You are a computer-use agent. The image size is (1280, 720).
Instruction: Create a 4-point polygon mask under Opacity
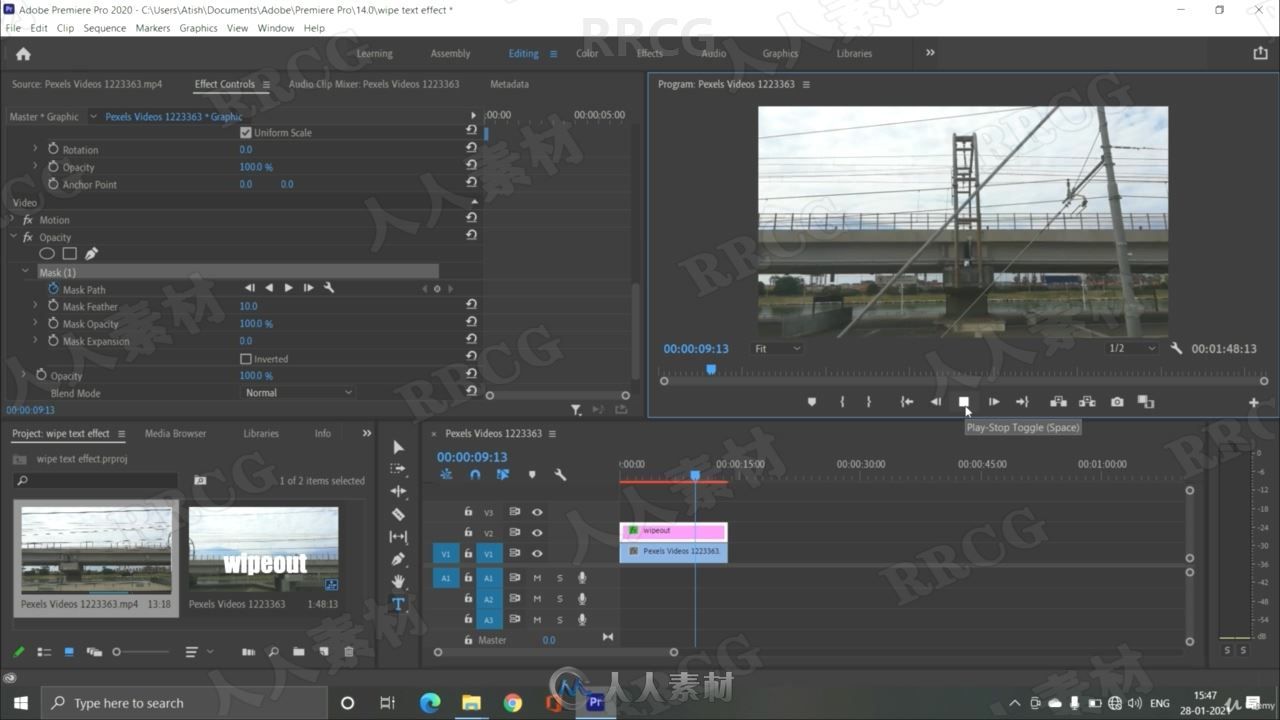point(69,254)
